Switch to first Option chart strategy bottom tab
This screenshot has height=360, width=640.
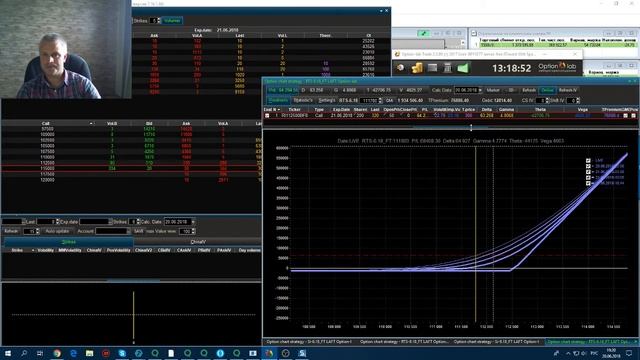click(x=309, y=342)
